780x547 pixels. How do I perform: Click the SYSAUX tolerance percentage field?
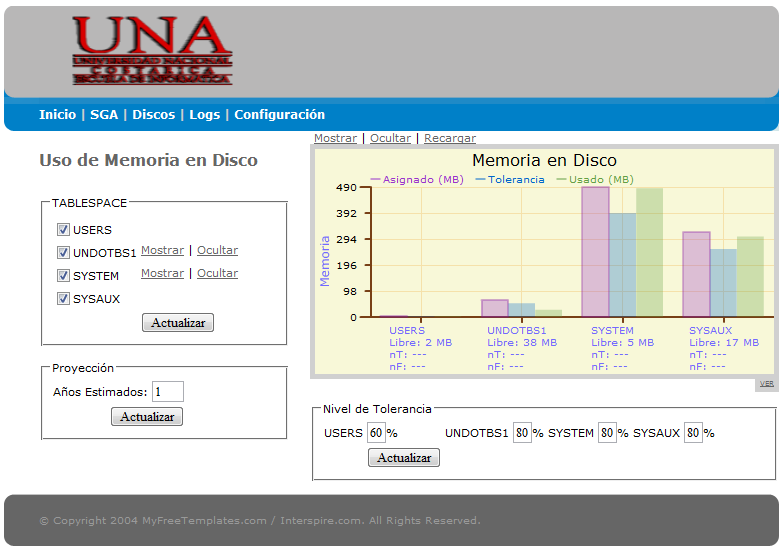[x=693, y=433]
